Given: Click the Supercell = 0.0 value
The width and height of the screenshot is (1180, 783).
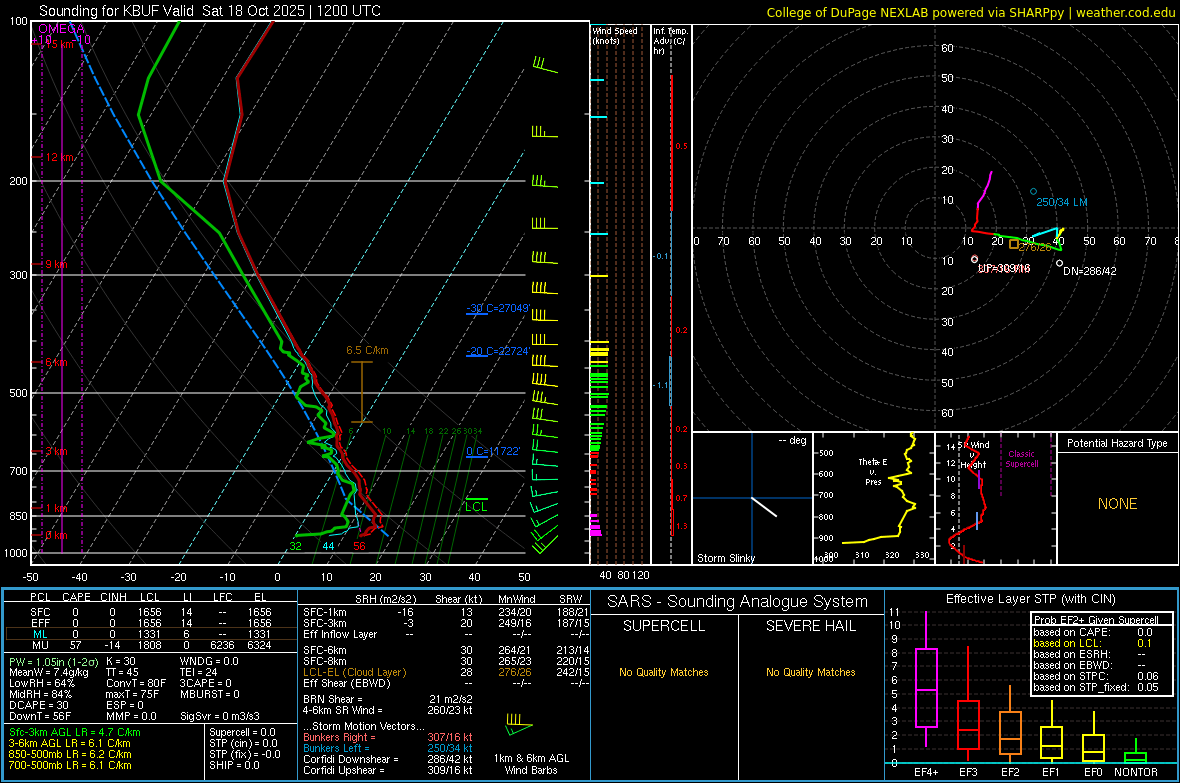Looking at the screenshot, I should pos(242,732).
